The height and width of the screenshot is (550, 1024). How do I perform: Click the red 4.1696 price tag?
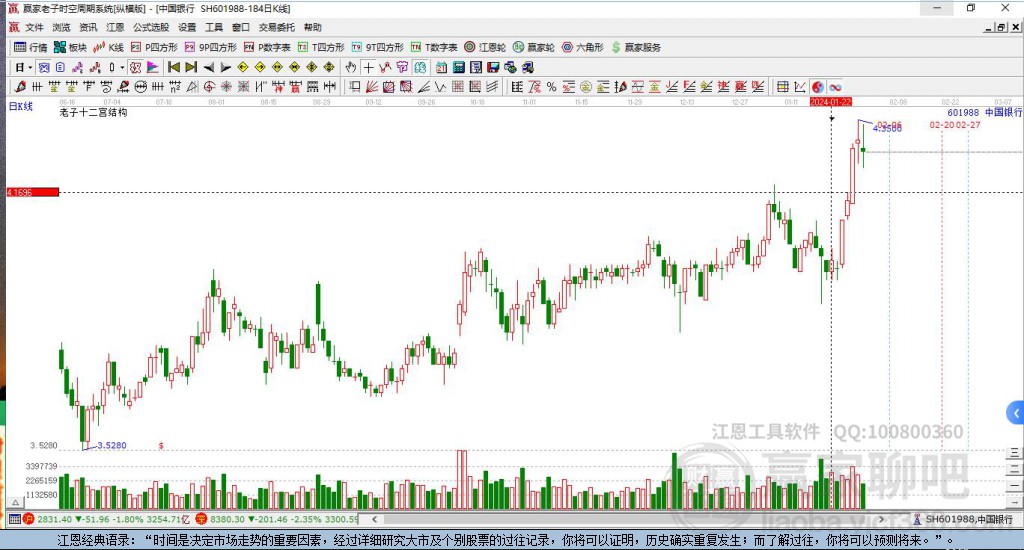pyautogui.click(x=33, y=192)
